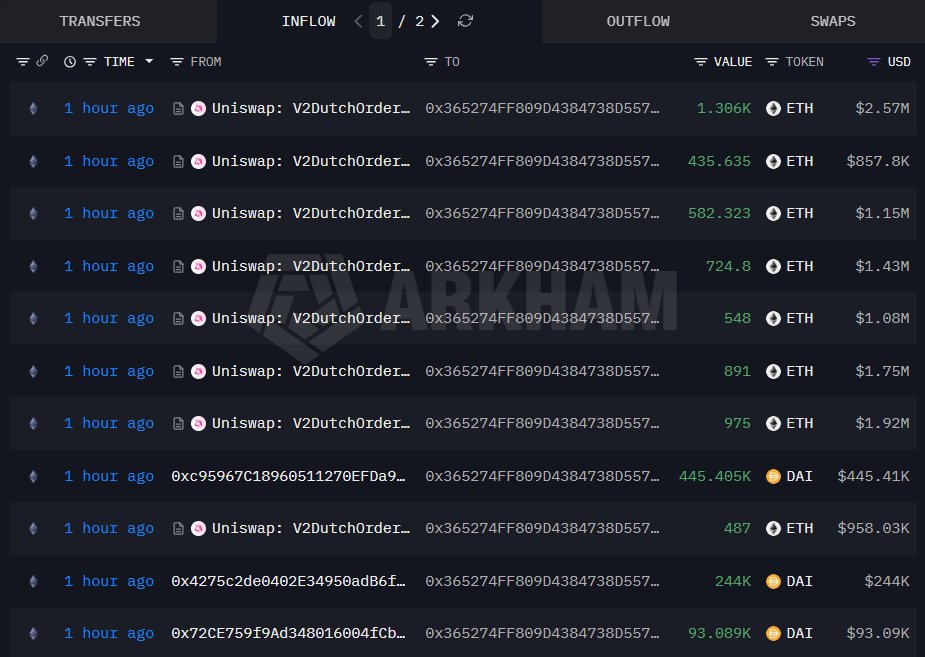Screen dimensions: 925x657
Task: Click ETH token icon in 548 row
Action: 773,318
